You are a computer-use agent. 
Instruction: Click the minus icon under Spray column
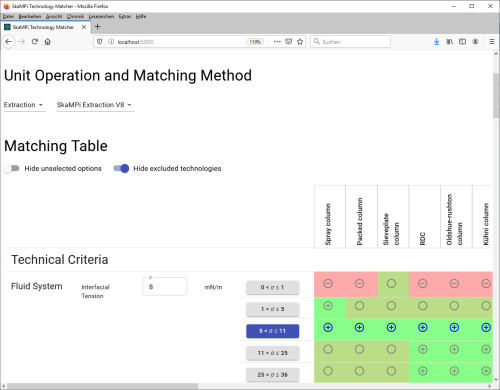click(328, 284)
